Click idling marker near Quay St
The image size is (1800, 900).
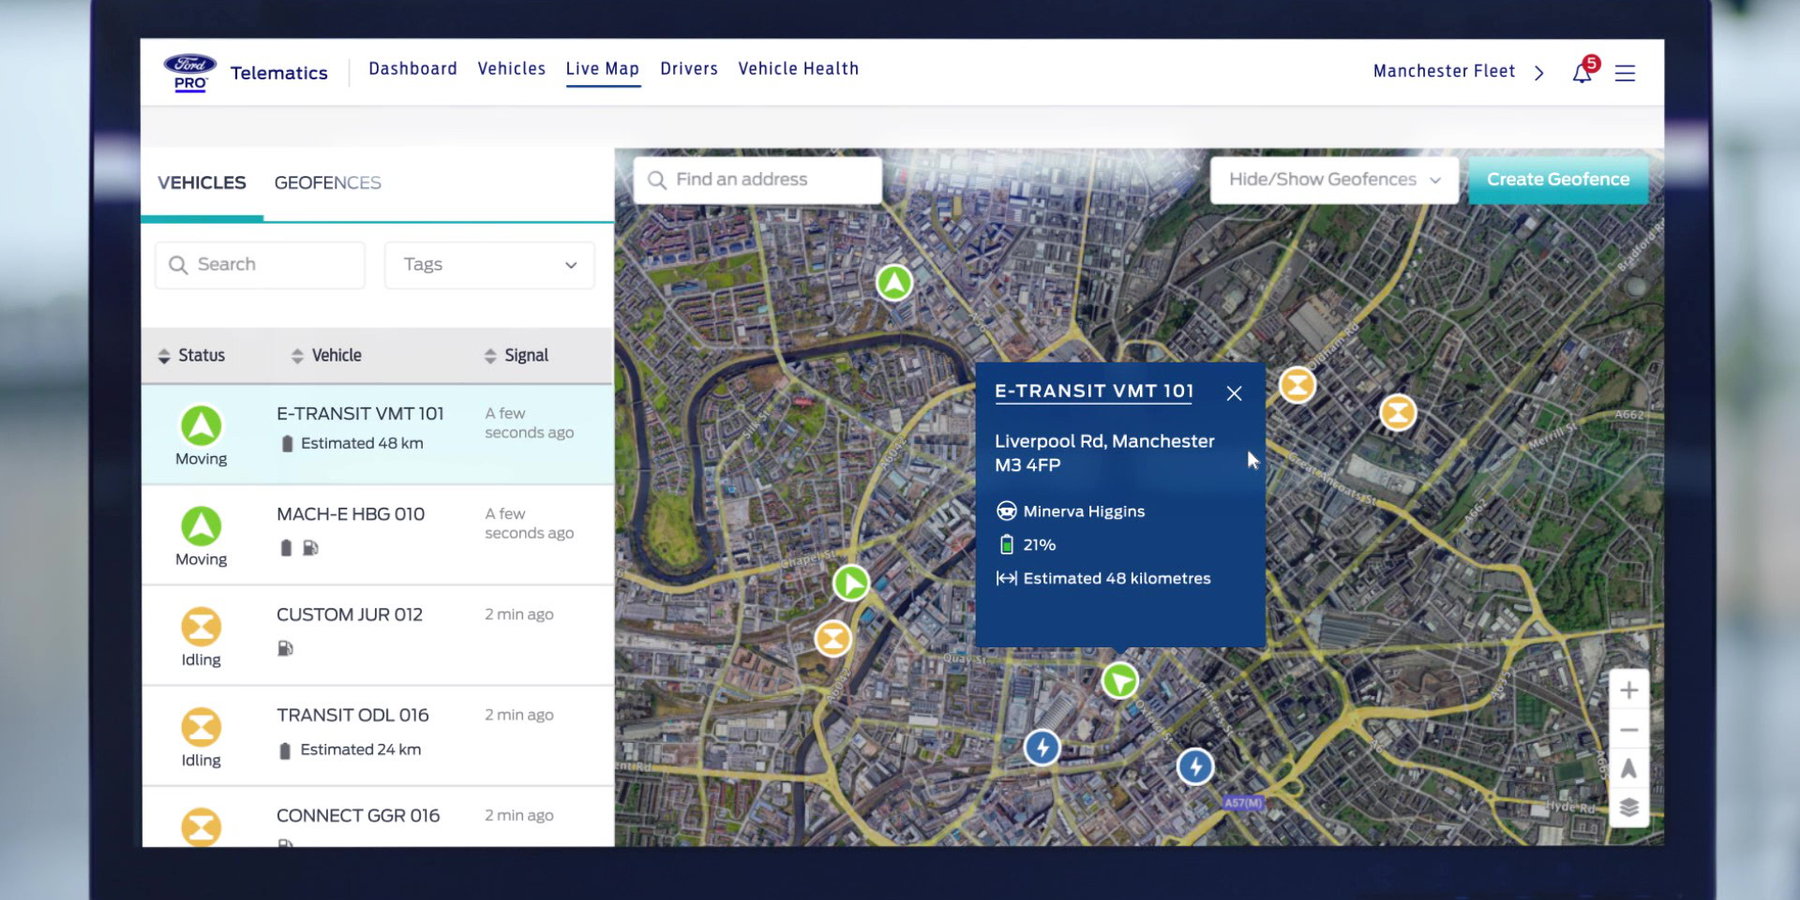[833, 638]
